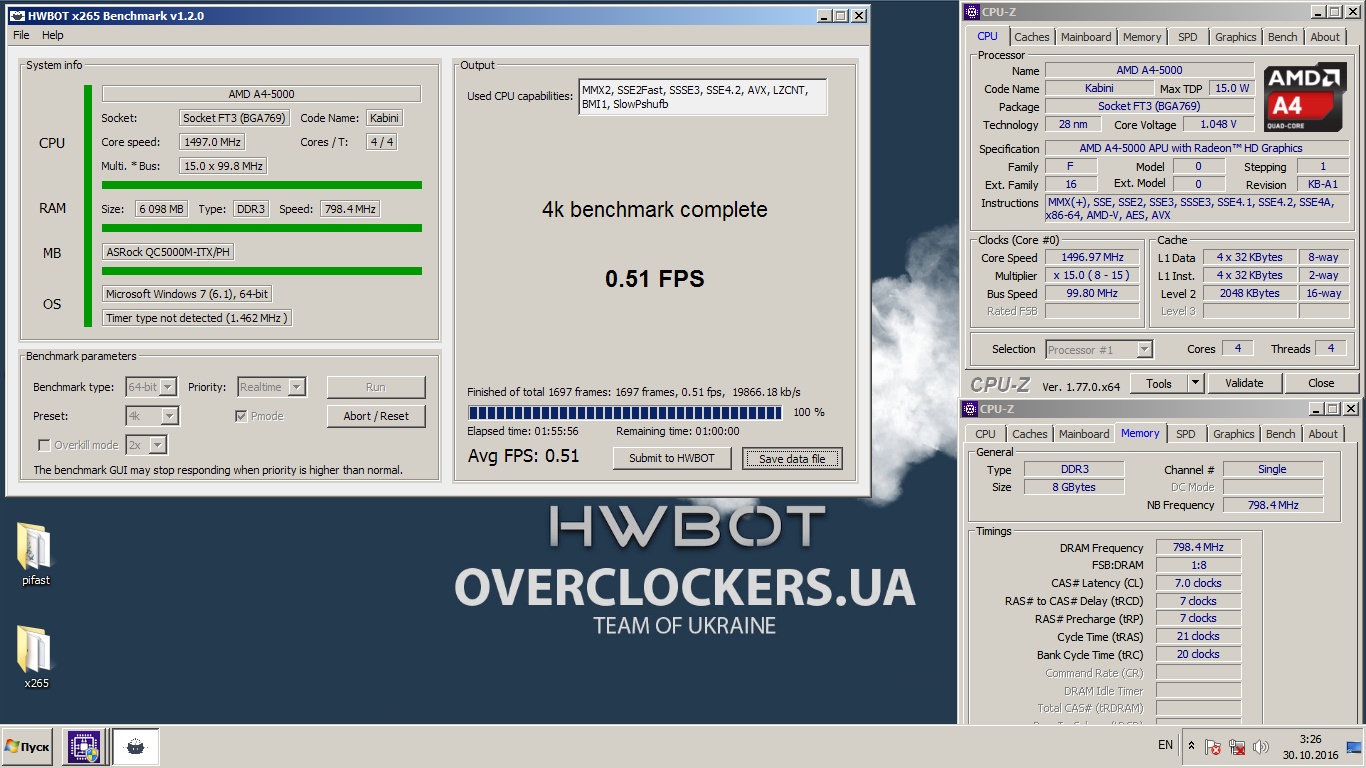Open the x265 folder on the desktop
This screenshot has width=1366, height=768.
tap(35, 656)
